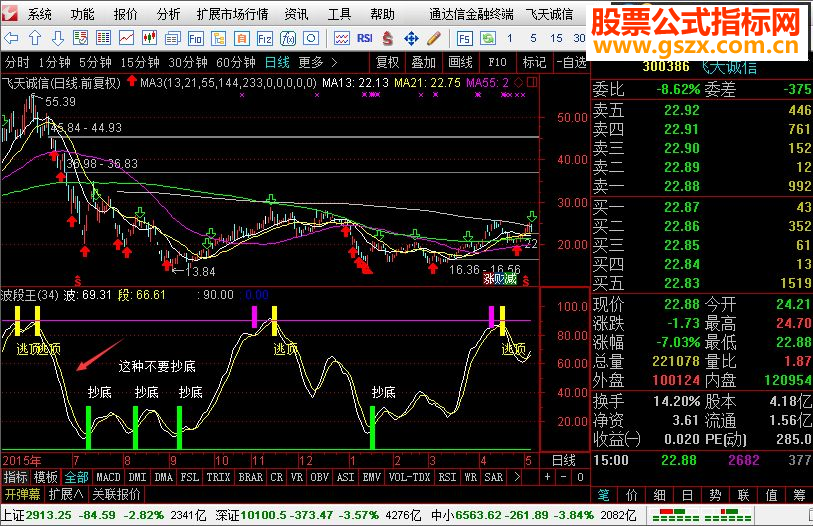
Task: Click the green refresh toolbar icon
Action: [x=487, y=38]
